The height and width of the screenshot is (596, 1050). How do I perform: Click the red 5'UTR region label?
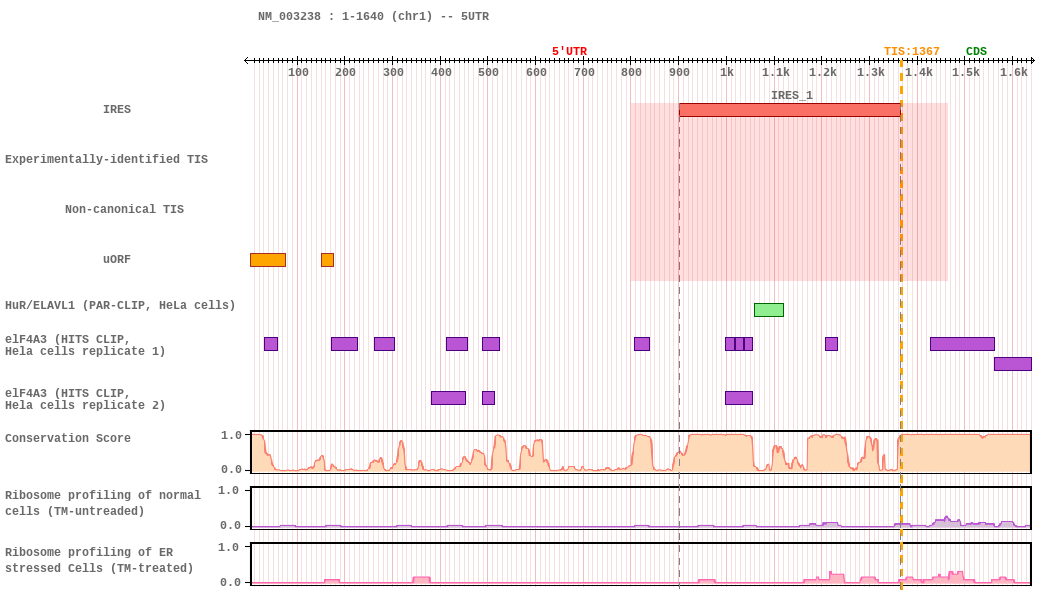point(569,52)
